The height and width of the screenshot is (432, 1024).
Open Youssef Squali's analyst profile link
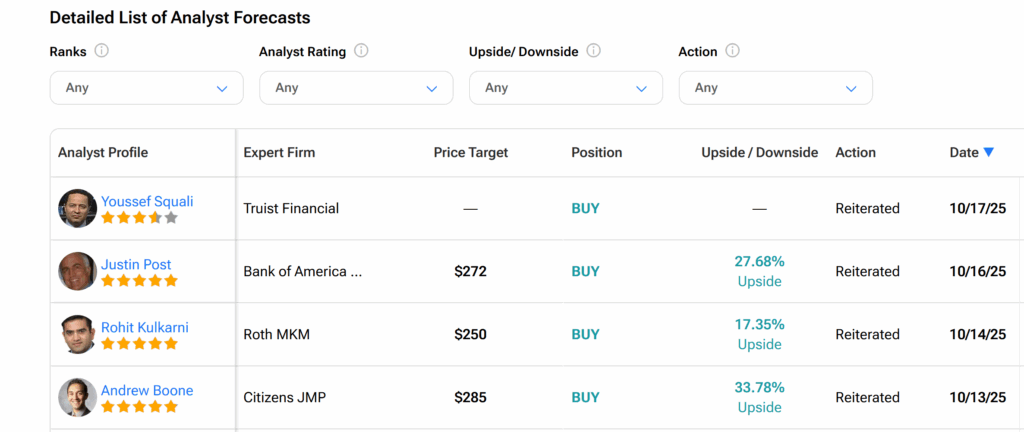click(147, 201)
